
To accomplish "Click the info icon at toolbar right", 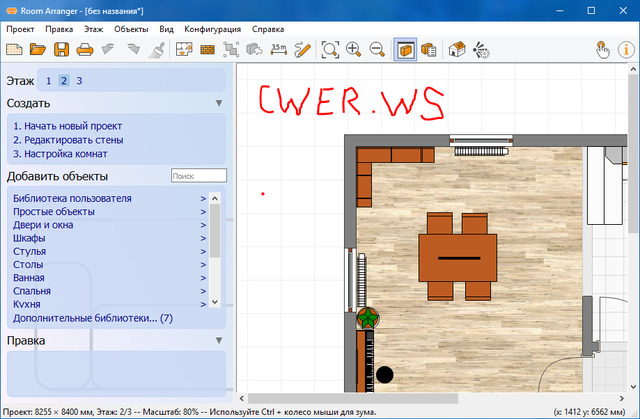I will 628,49.
